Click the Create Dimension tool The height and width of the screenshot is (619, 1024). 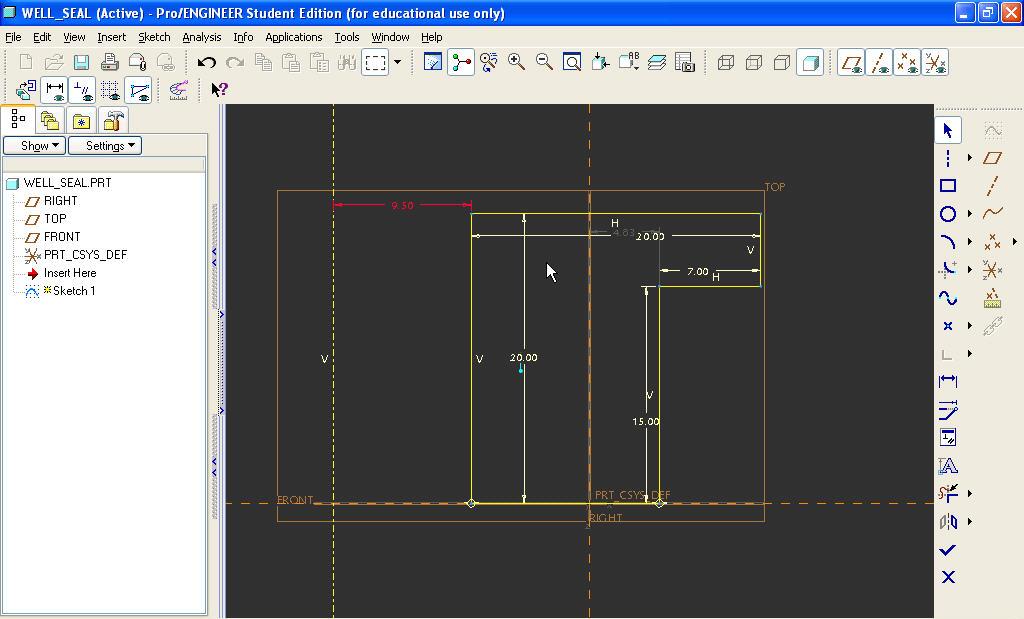tap(948, 381)
